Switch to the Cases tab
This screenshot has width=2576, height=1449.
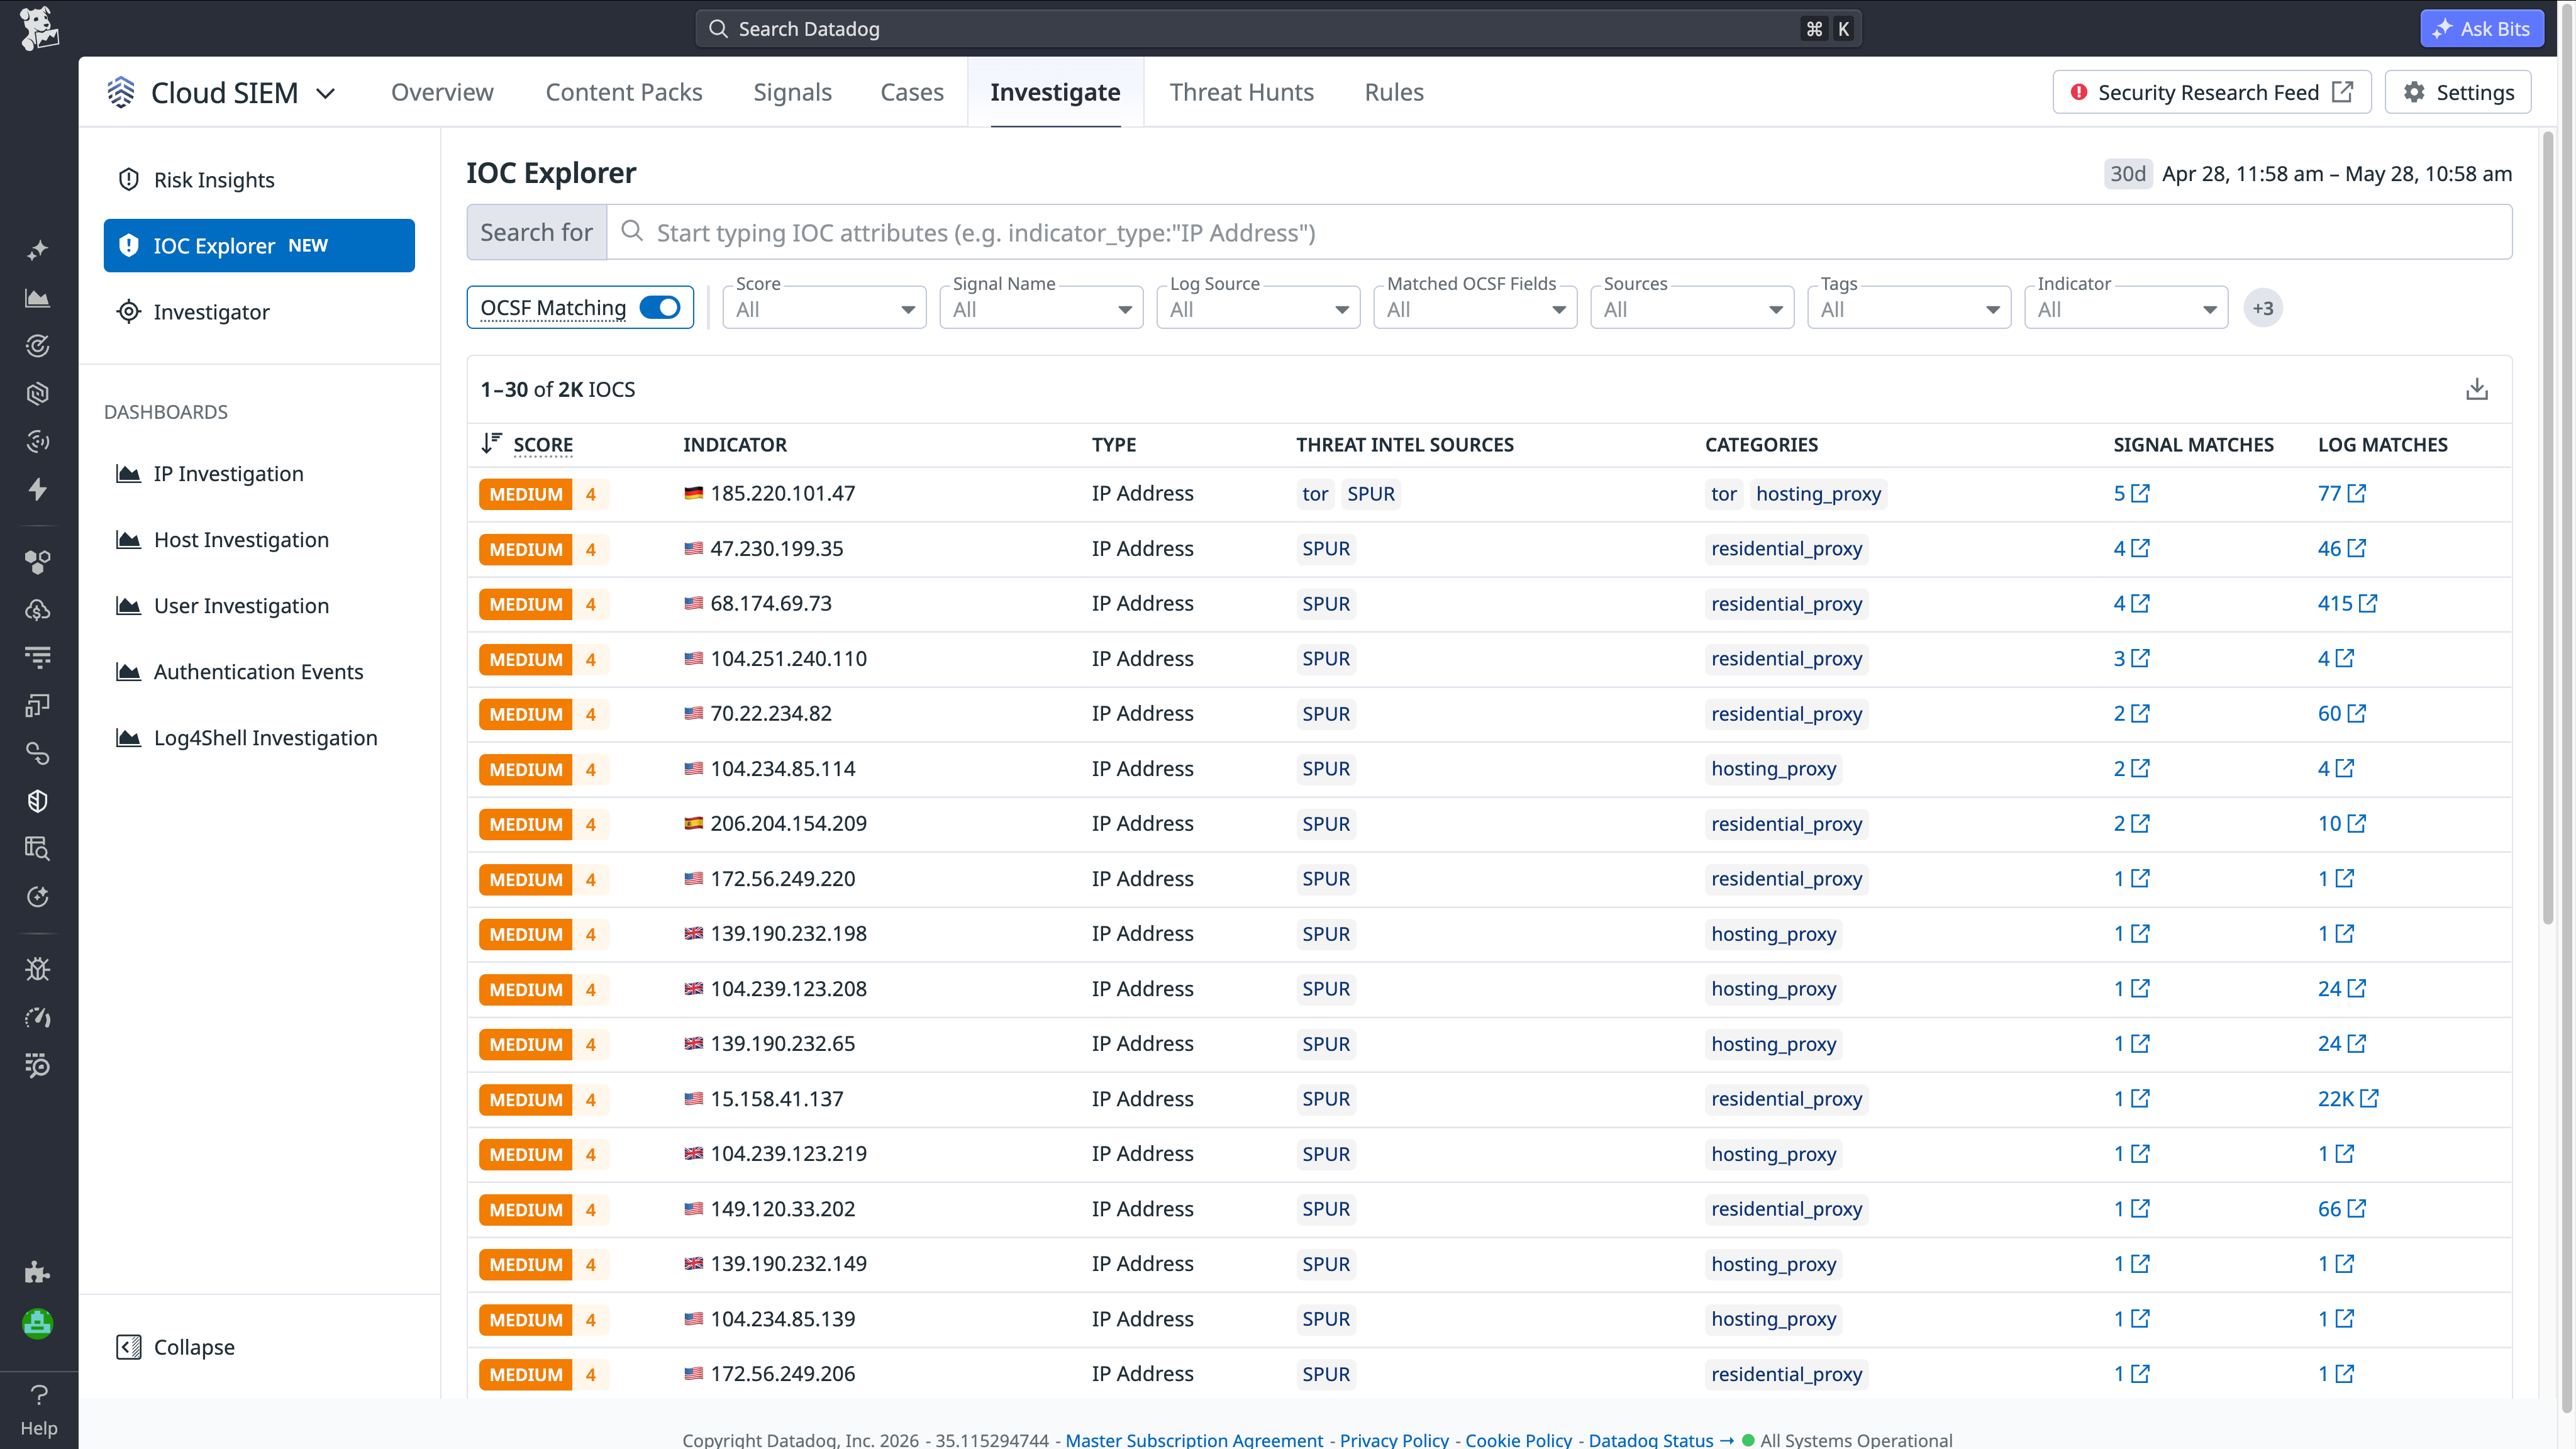pos(912,92)
